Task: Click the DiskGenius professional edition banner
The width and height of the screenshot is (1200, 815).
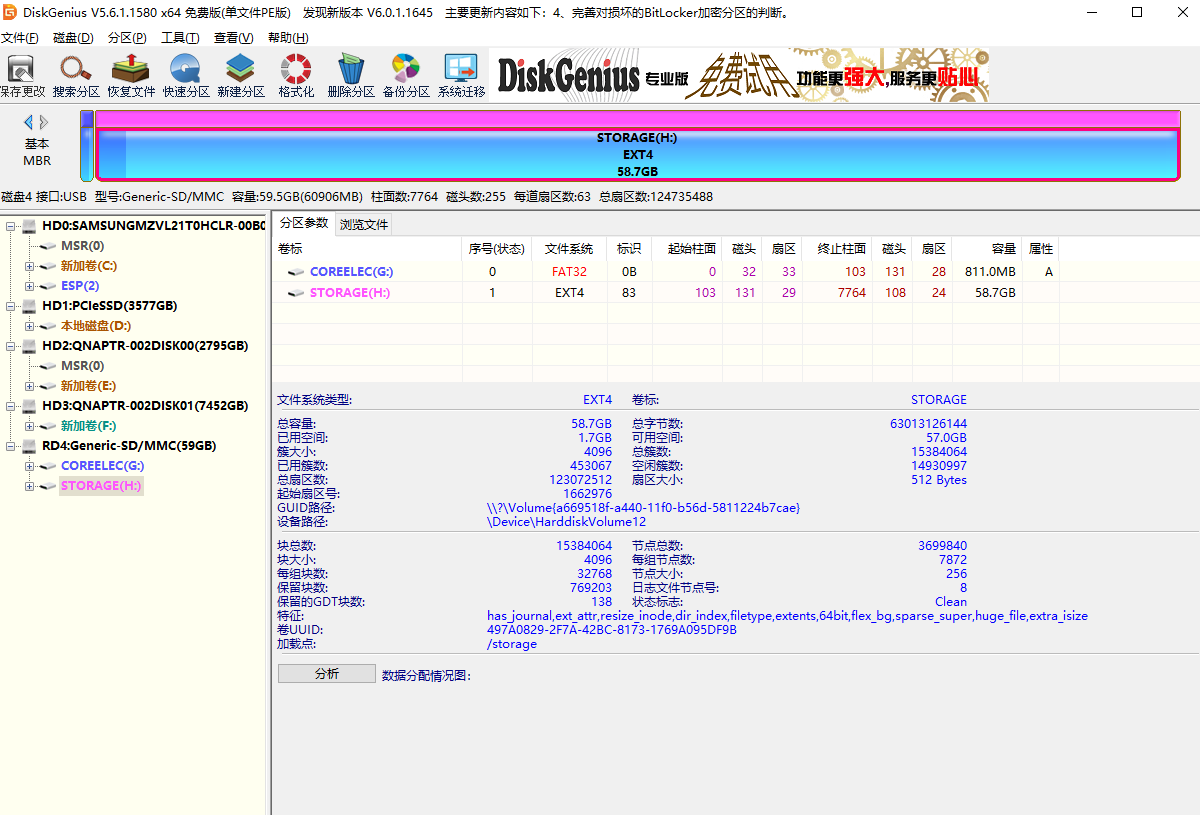Action: click(739, 75)
